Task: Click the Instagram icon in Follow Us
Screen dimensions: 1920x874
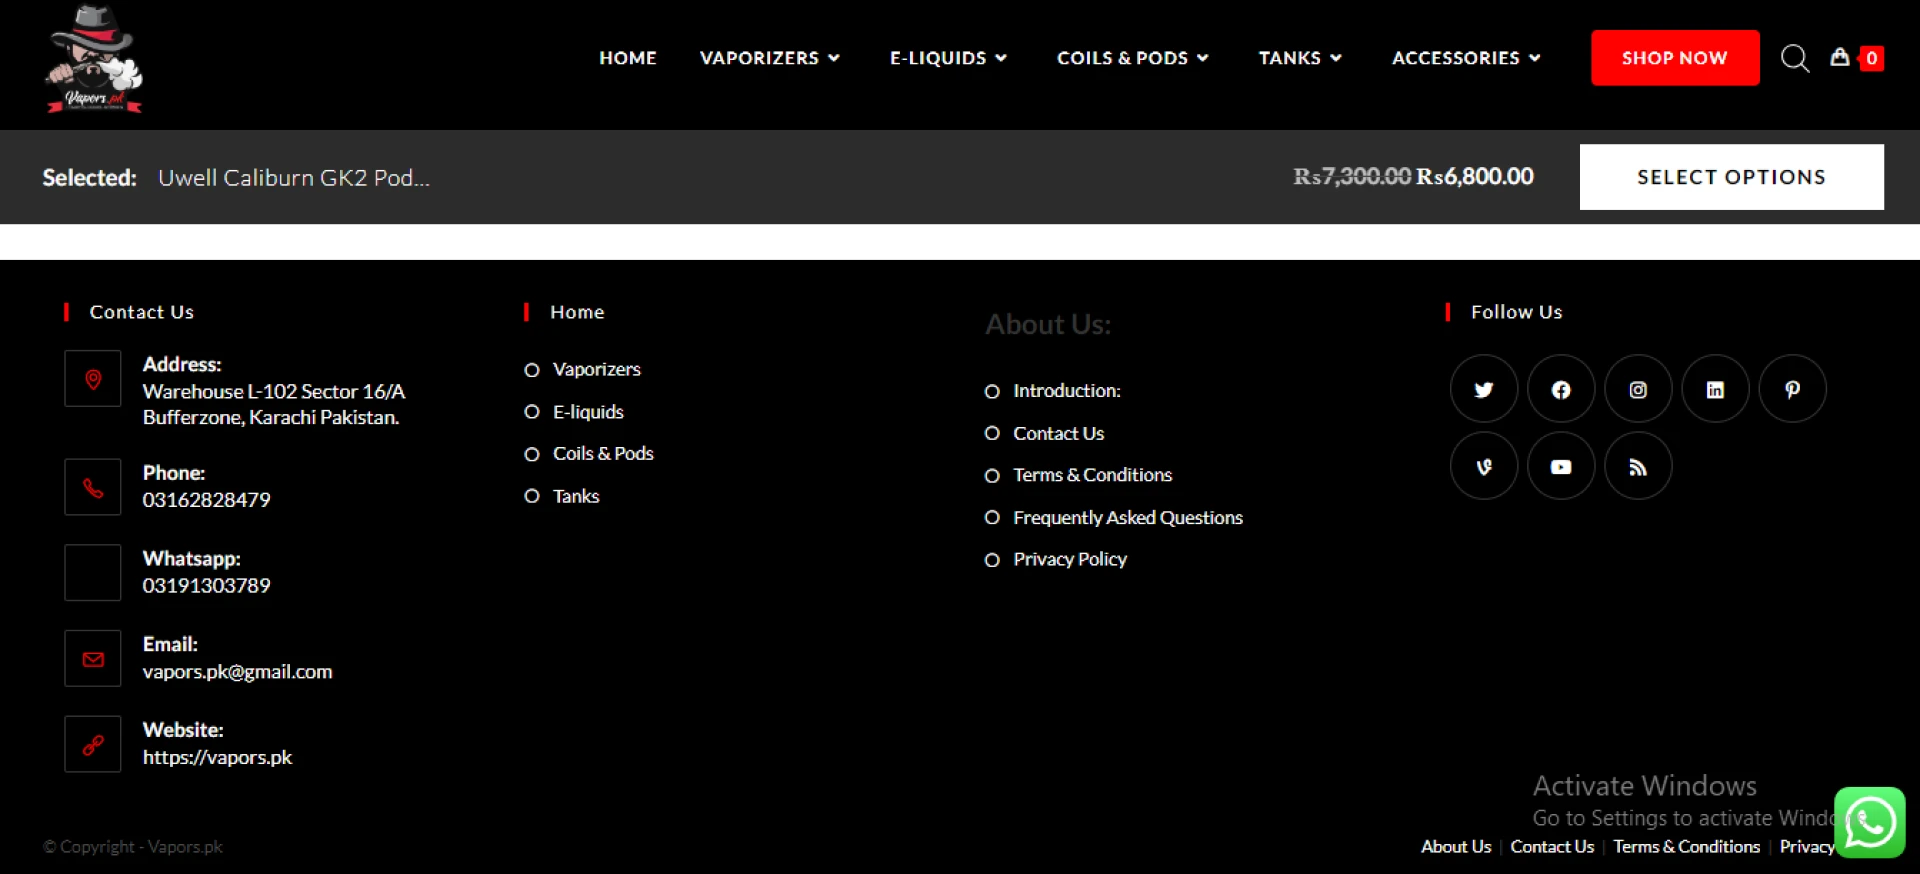Action: click(x=1638, y=389)
